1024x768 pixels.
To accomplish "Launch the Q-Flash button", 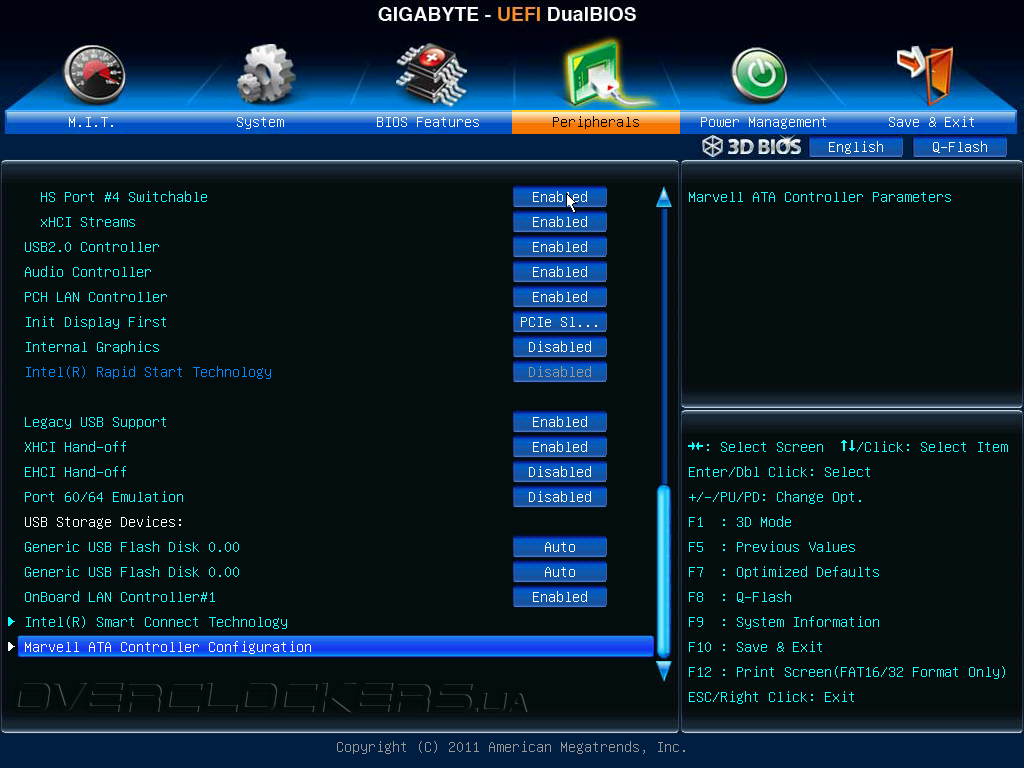I will [x=959, y=147].
